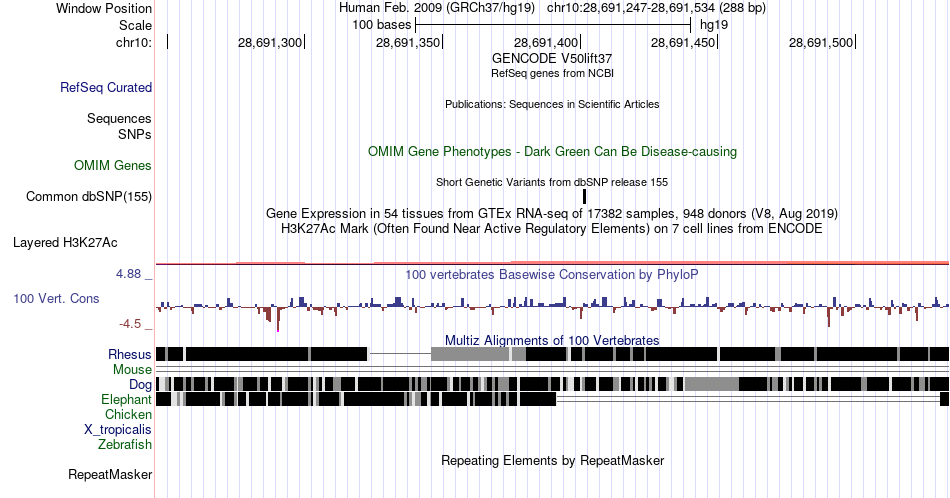The image size is (950, 498).
Task: Click the GENCODE V50lift37 track title
Action: 552,58
